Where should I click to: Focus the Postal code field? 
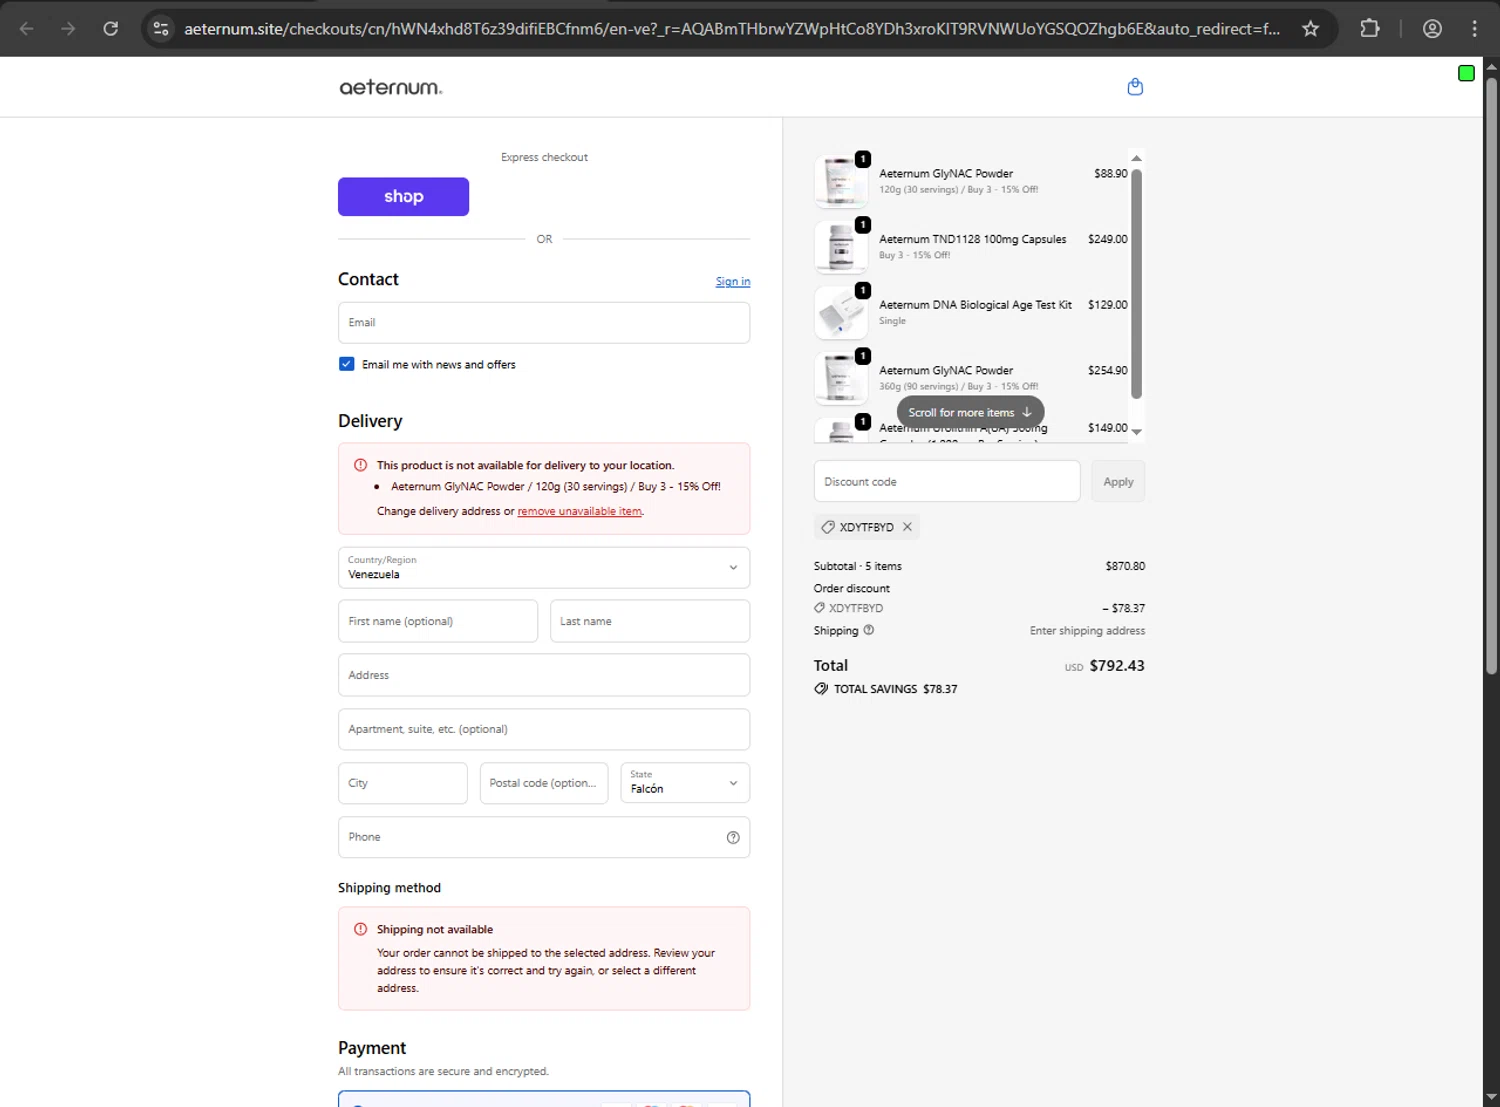coord(544,783)
